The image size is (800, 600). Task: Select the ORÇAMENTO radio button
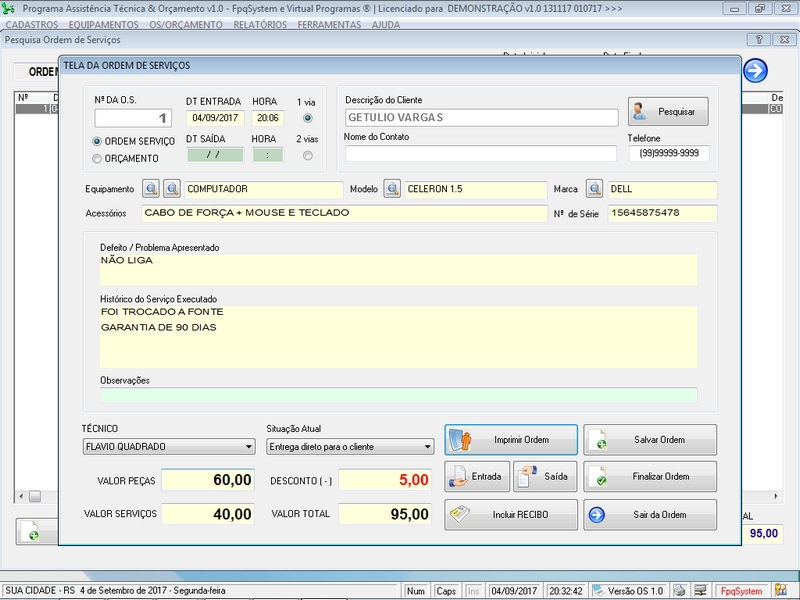(96, 159)
